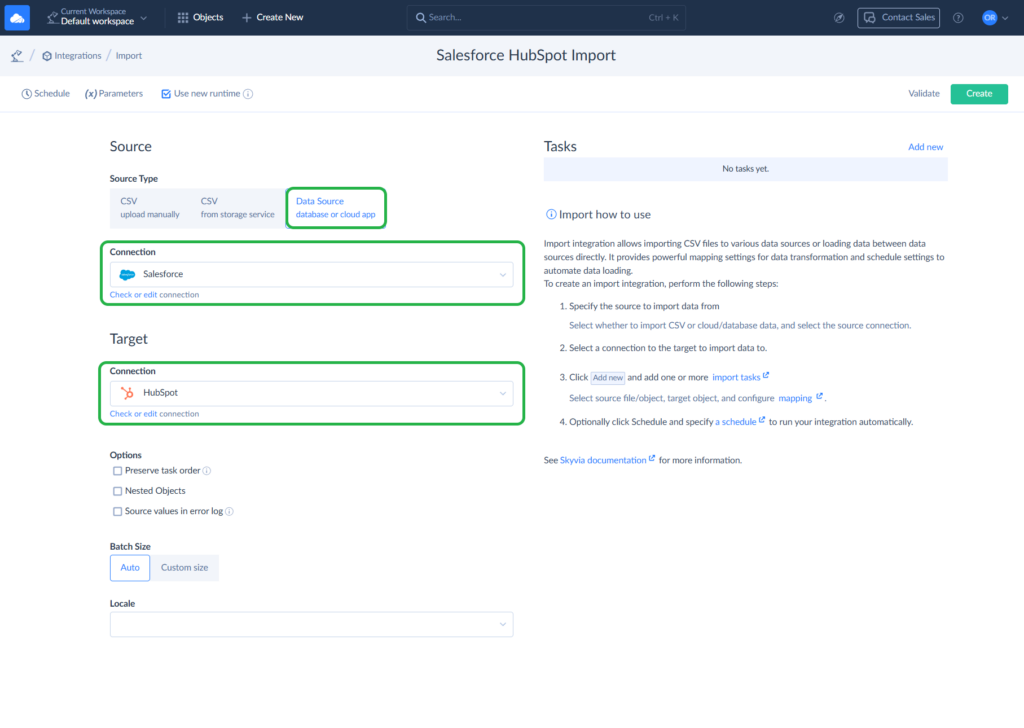Screen dimensions: 1024x728
Task: Click the help question mark icon
Action: tap(957, 17)
